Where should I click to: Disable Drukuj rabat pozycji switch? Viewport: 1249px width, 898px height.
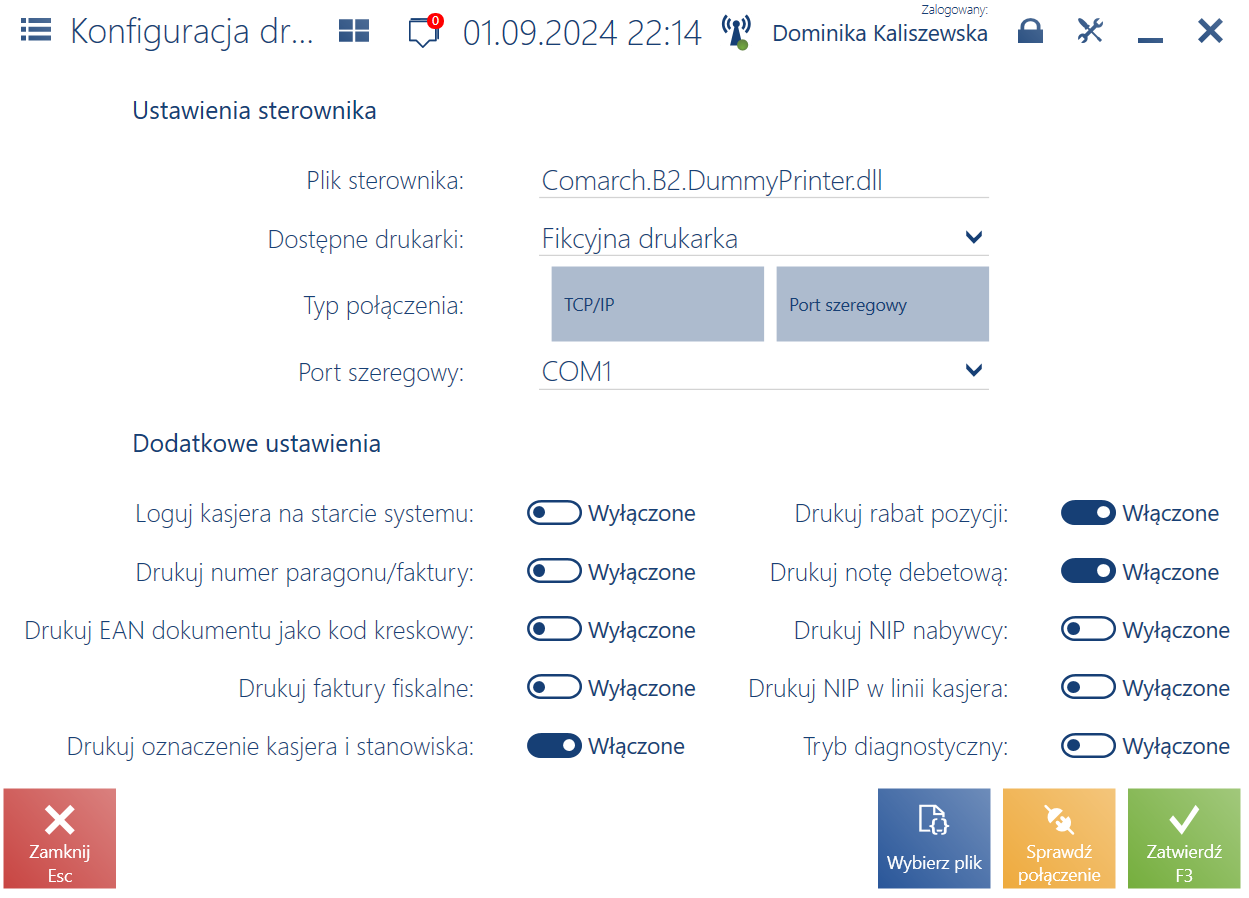tap(1088, 513)
